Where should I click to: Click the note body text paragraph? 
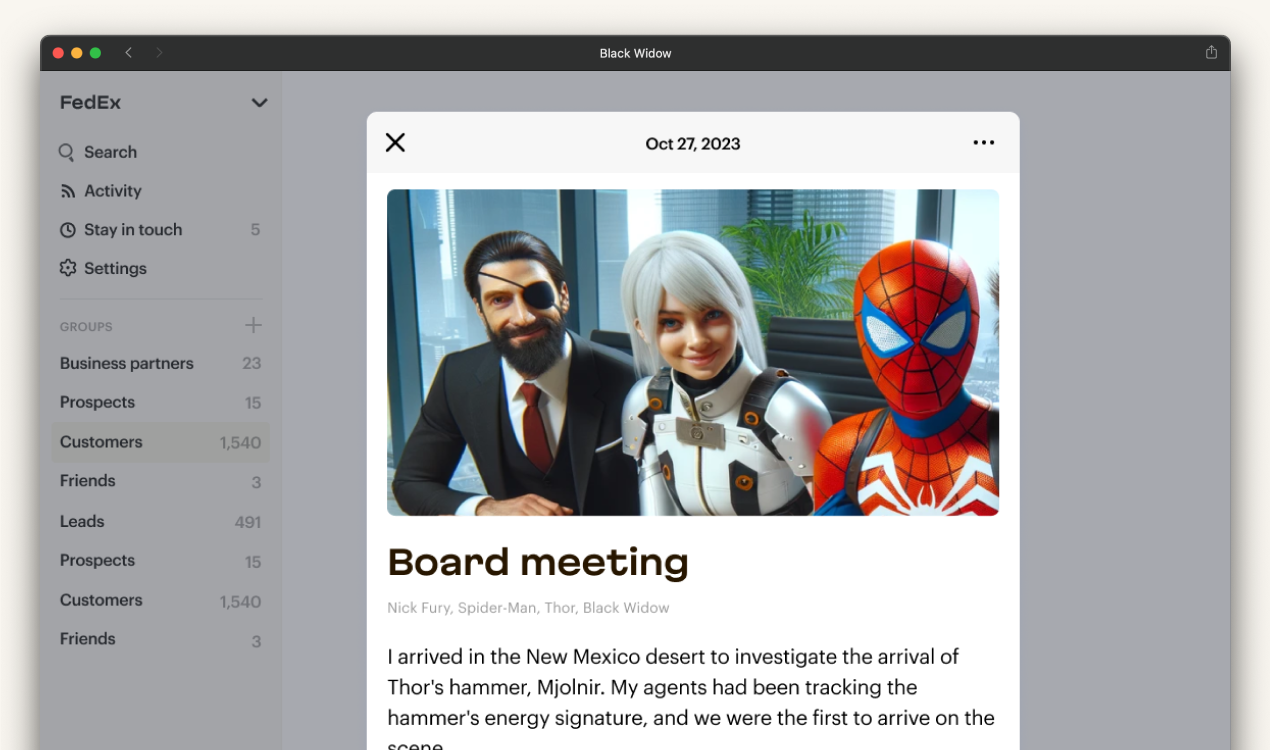click(x=691, y=698)
